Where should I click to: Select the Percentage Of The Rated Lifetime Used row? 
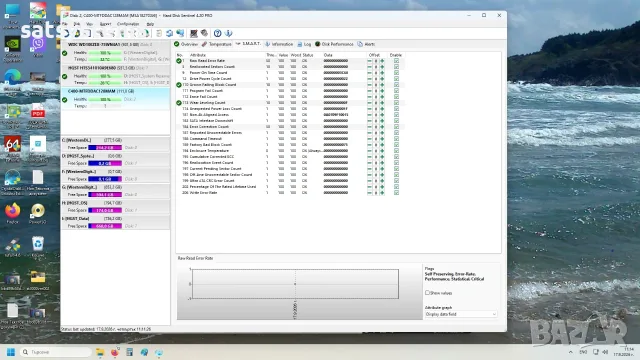[290, 187]
